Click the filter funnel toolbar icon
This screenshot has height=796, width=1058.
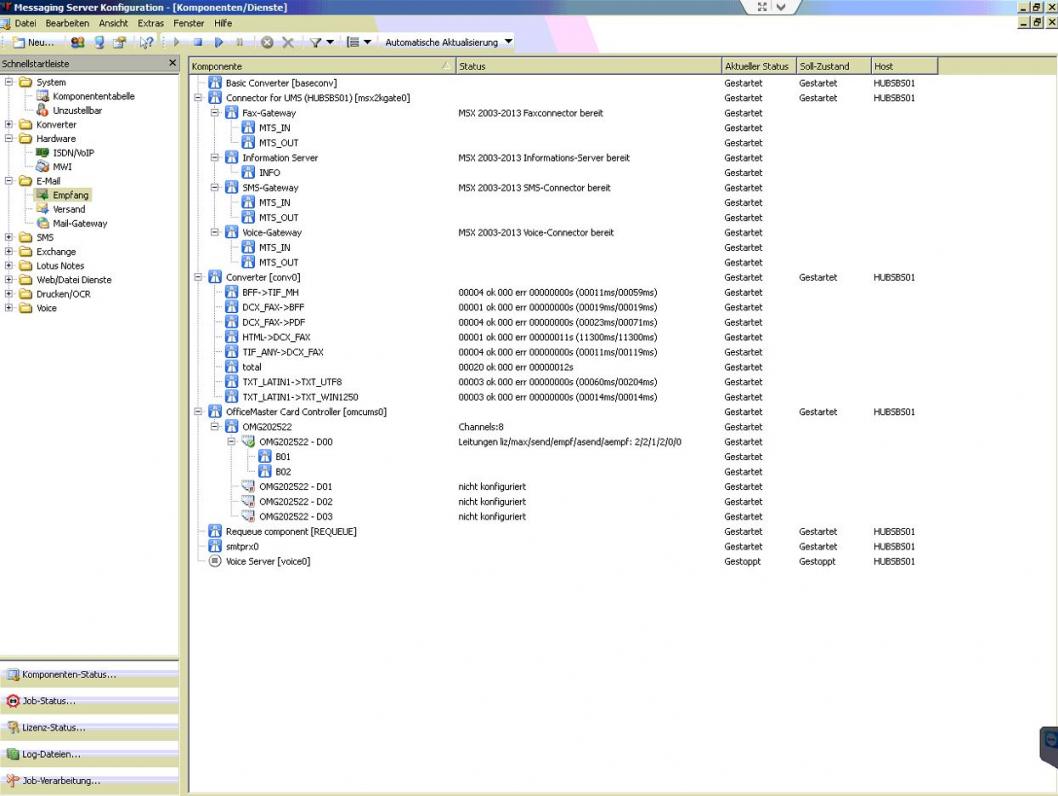point(314,43)
